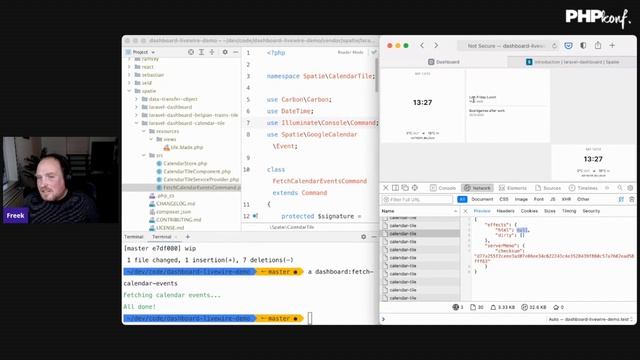Expand the data-transfer-object folder
This screenshot has width=640, height=360.
[x=137, y=99]
